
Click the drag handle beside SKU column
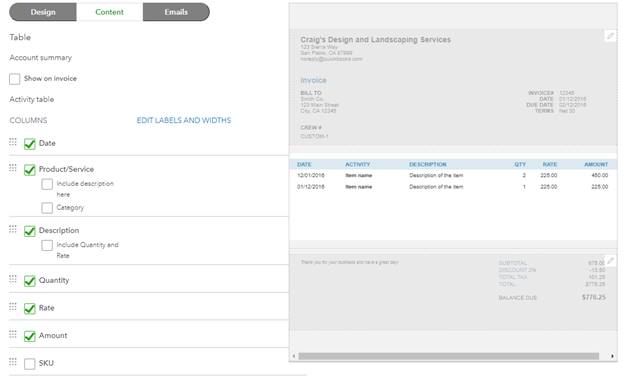tap(13, 362)
